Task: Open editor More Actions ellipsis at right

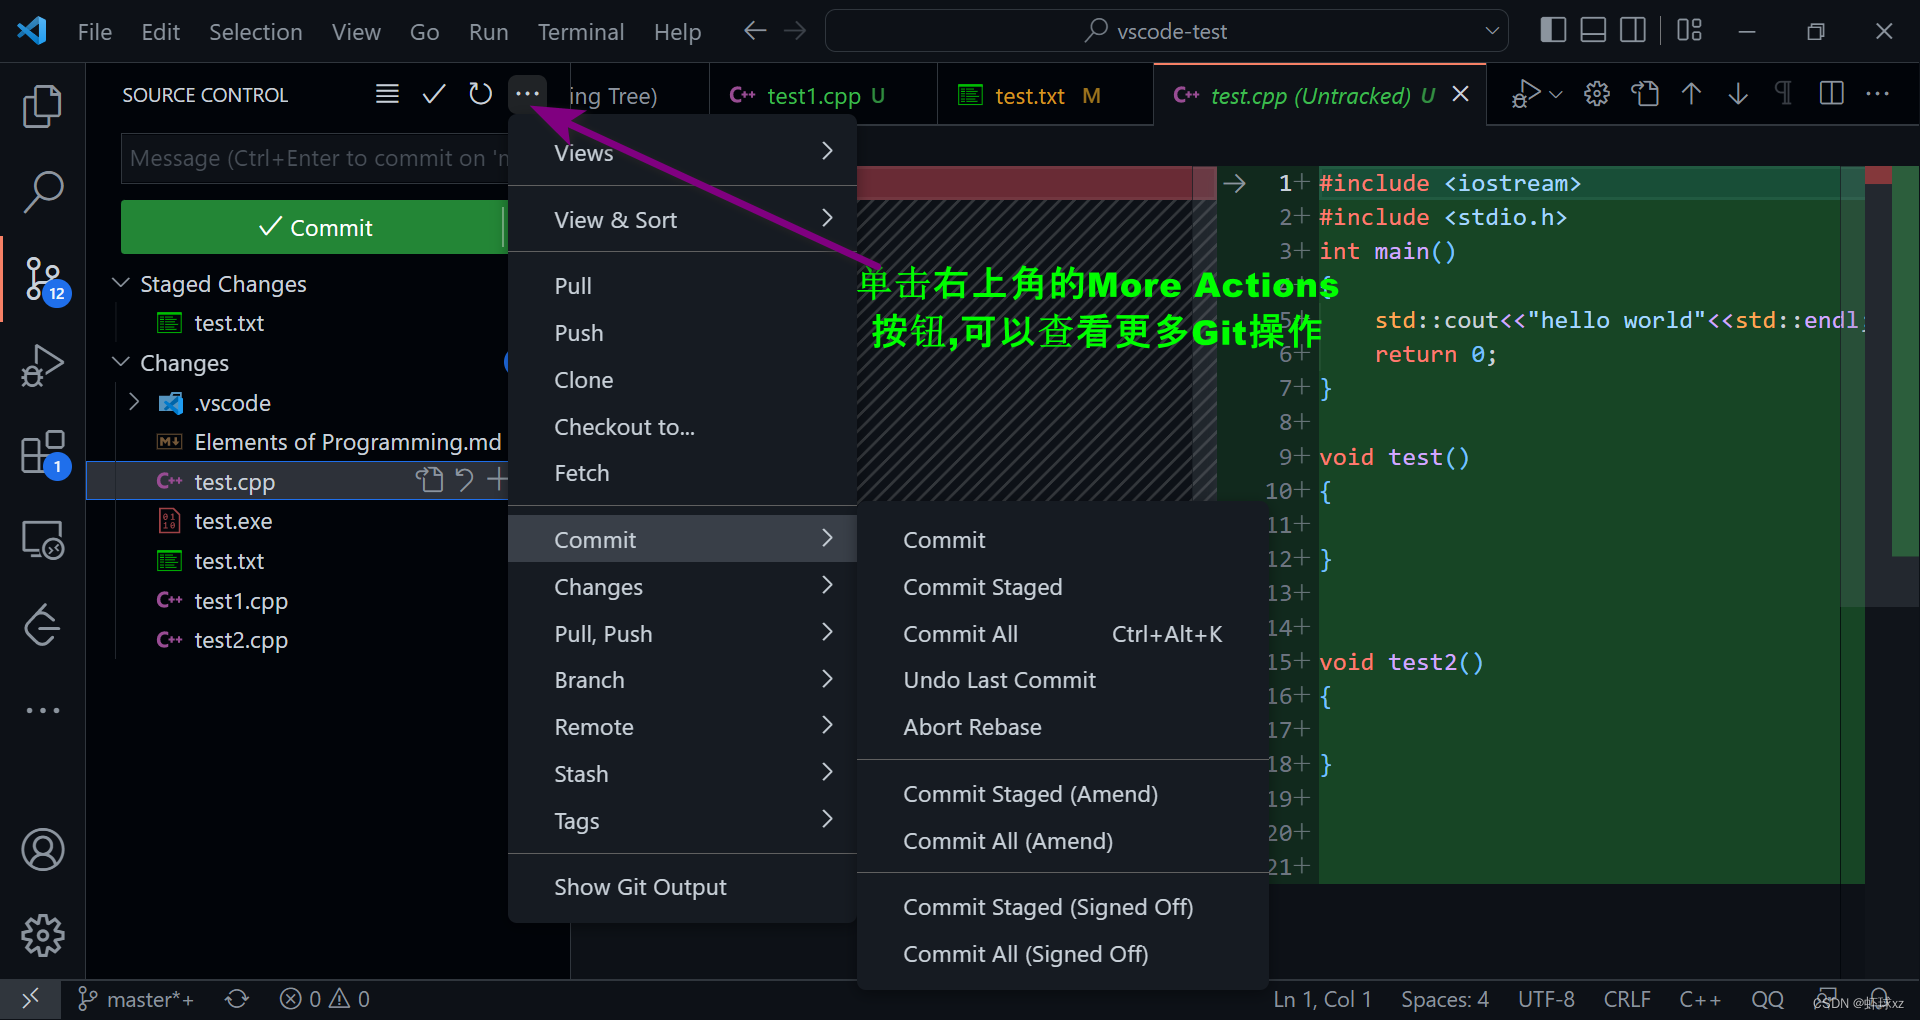Action: 1878,94
